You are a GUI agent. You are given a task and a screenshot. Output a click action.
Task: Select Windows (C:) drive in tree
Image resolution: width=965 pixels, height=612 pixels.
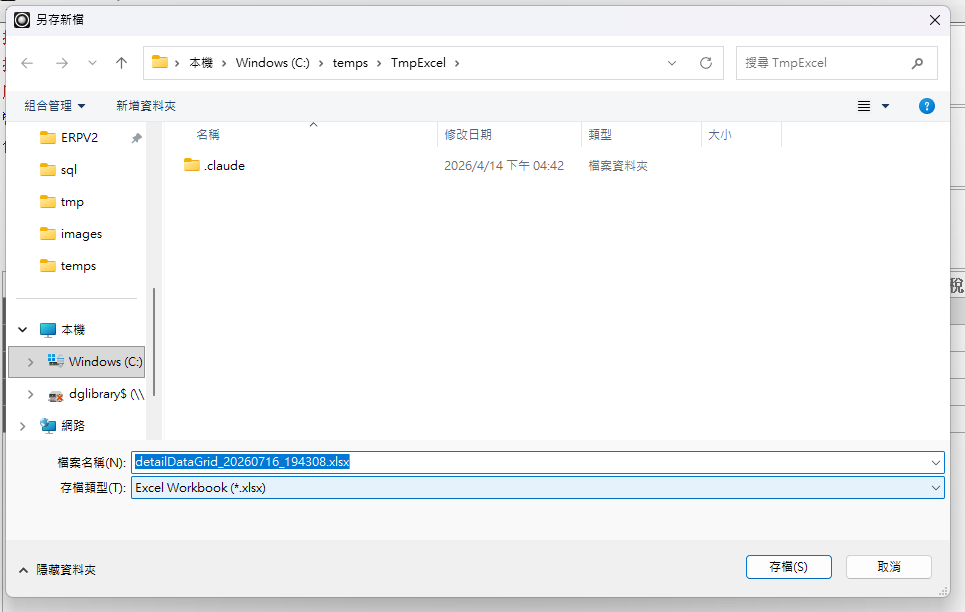tap(105, 361)
